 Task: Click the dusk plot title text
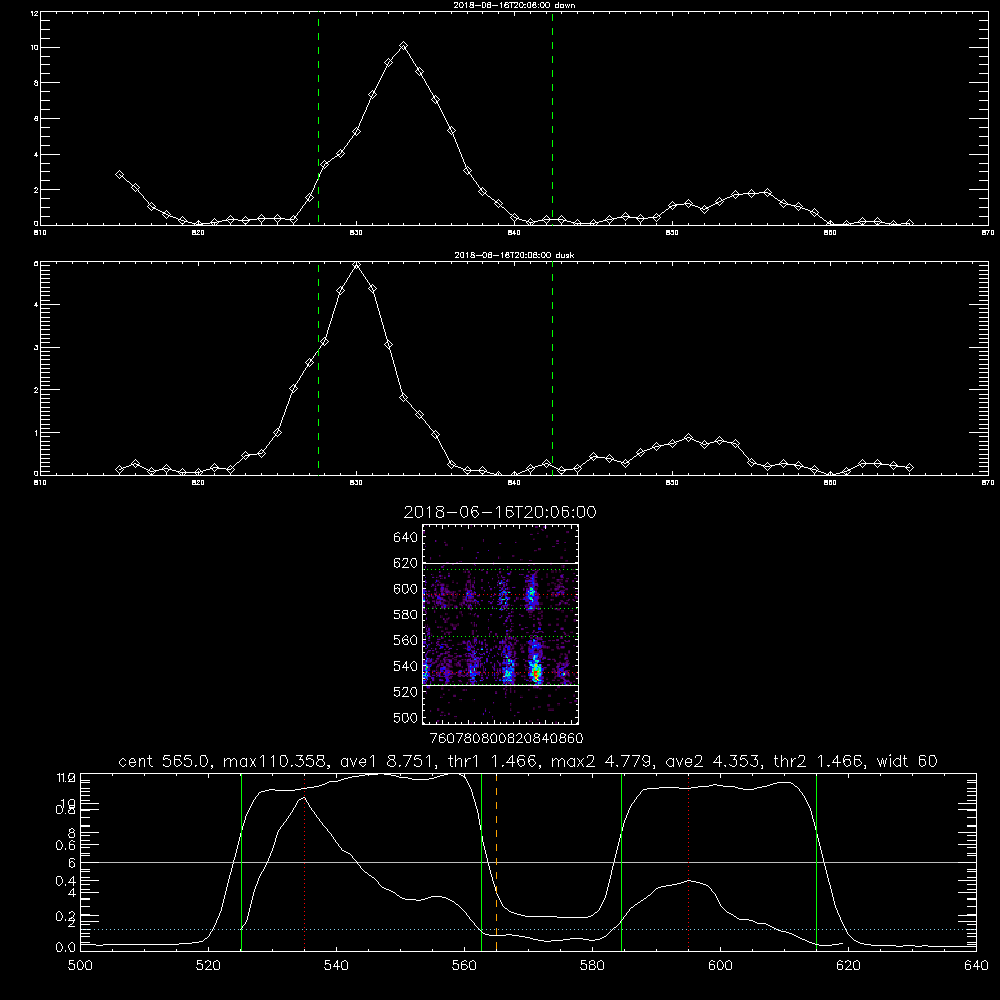514,255
